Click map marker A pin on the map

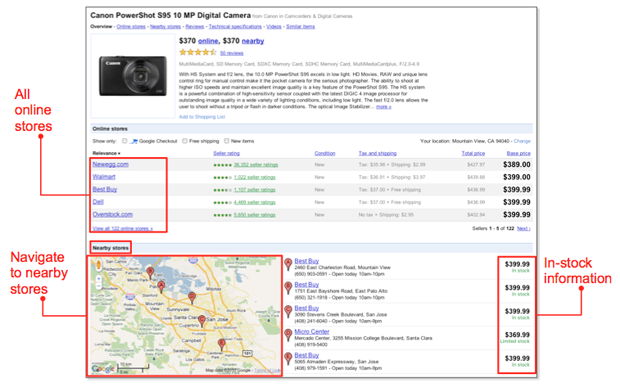(x=161, y=286)
